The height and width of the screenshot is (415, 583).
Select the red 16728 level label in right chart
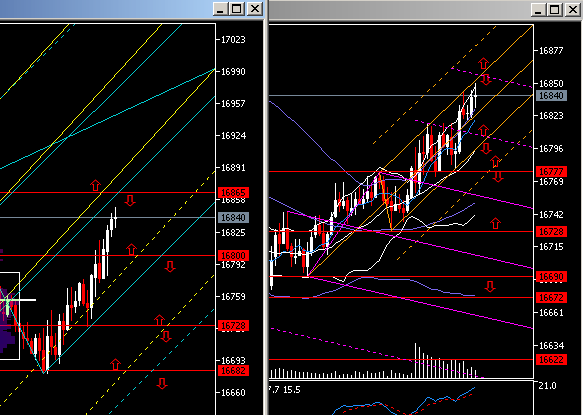(x=551, y=232)
